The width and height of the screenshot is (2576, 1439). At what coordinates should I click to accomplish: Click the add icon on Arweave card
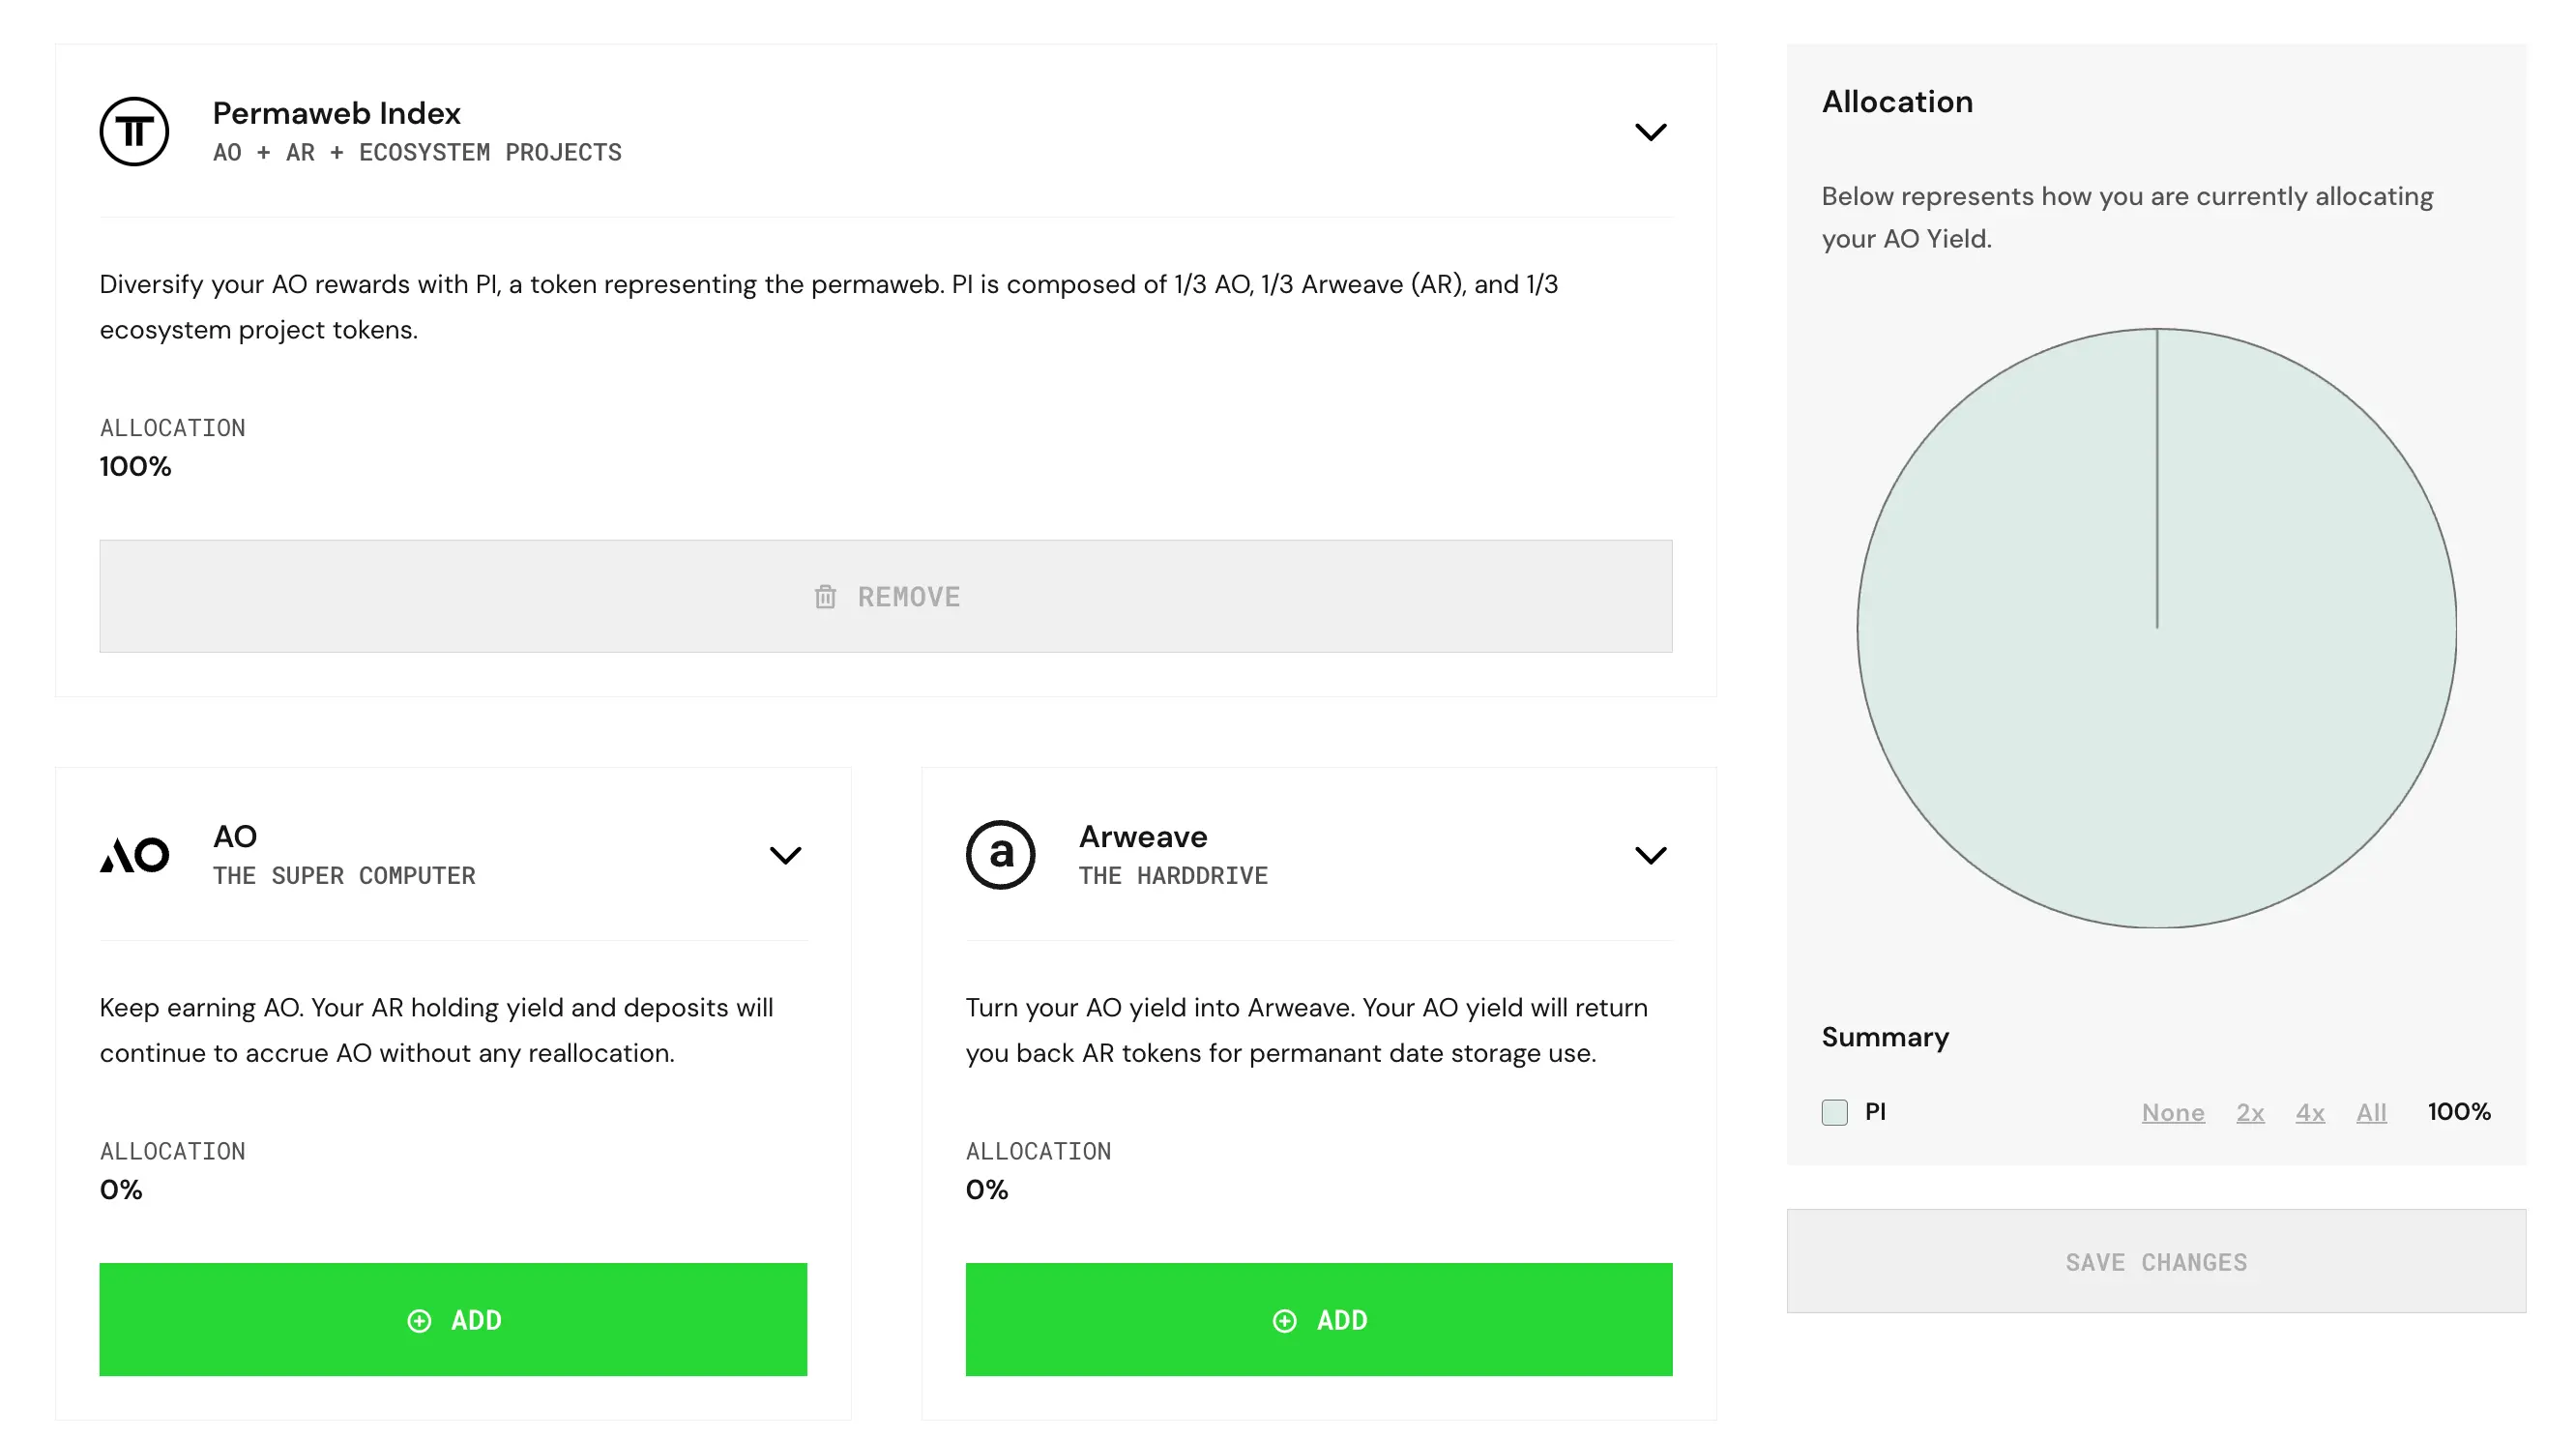[x=1286, y=1319]
